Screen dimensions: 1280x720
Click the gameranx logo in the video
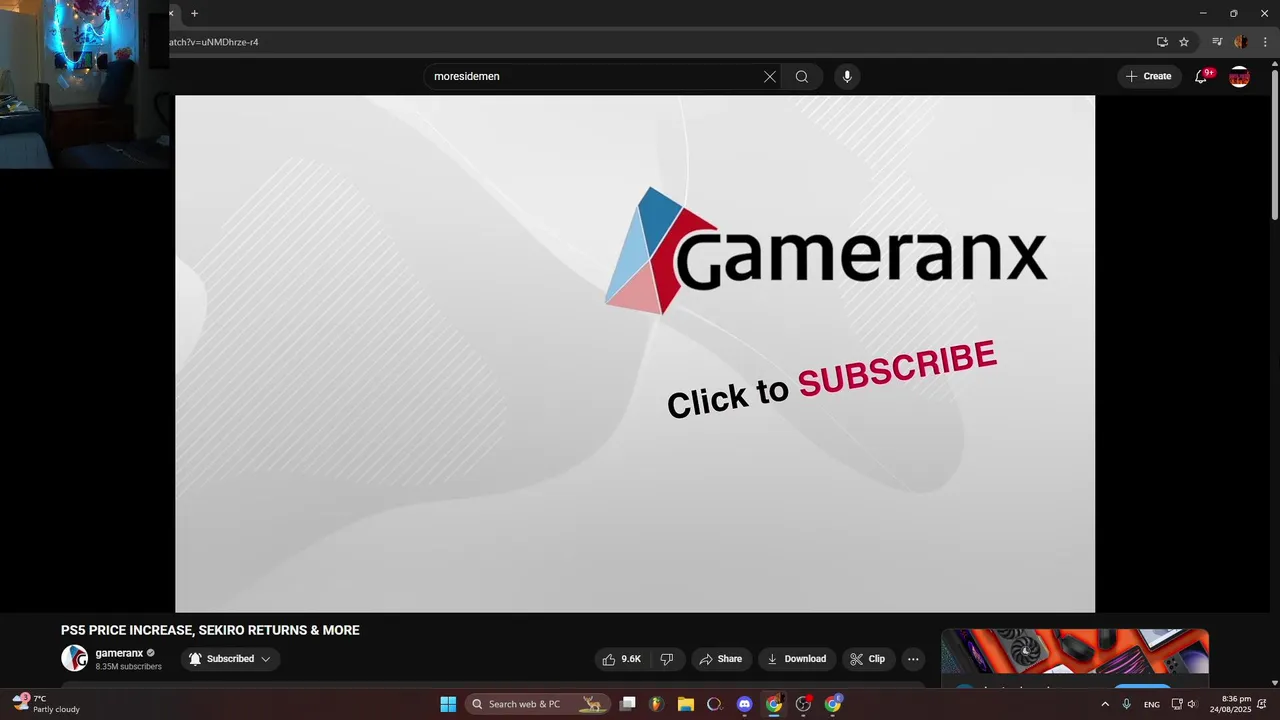[826, 252]
